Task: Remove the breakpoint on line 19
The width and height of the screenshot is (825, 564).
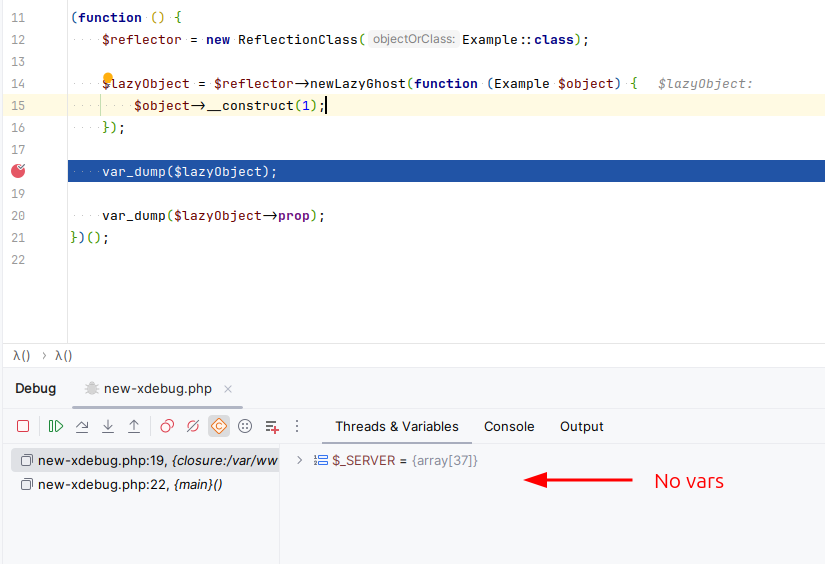Action: tap(18, 171)
